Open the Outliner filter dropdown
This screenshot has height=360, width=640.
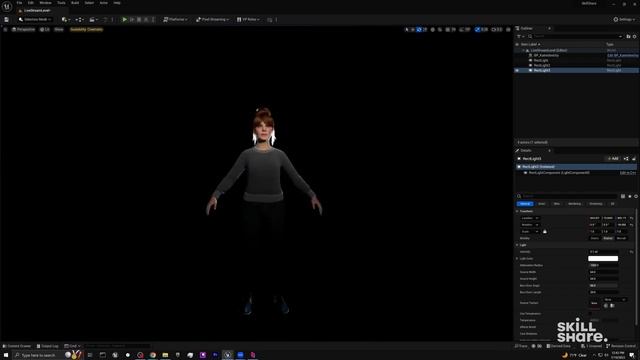520,37
